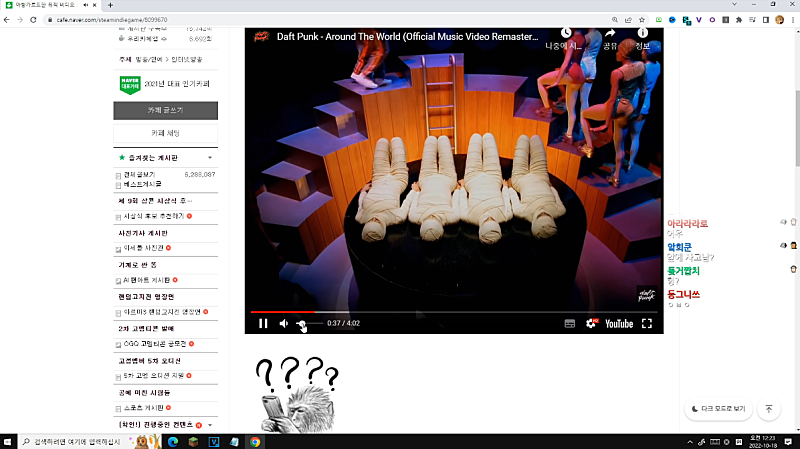Click the 암회군 chat username
Screen dimensions: 800x449
(x=680, y=247)
